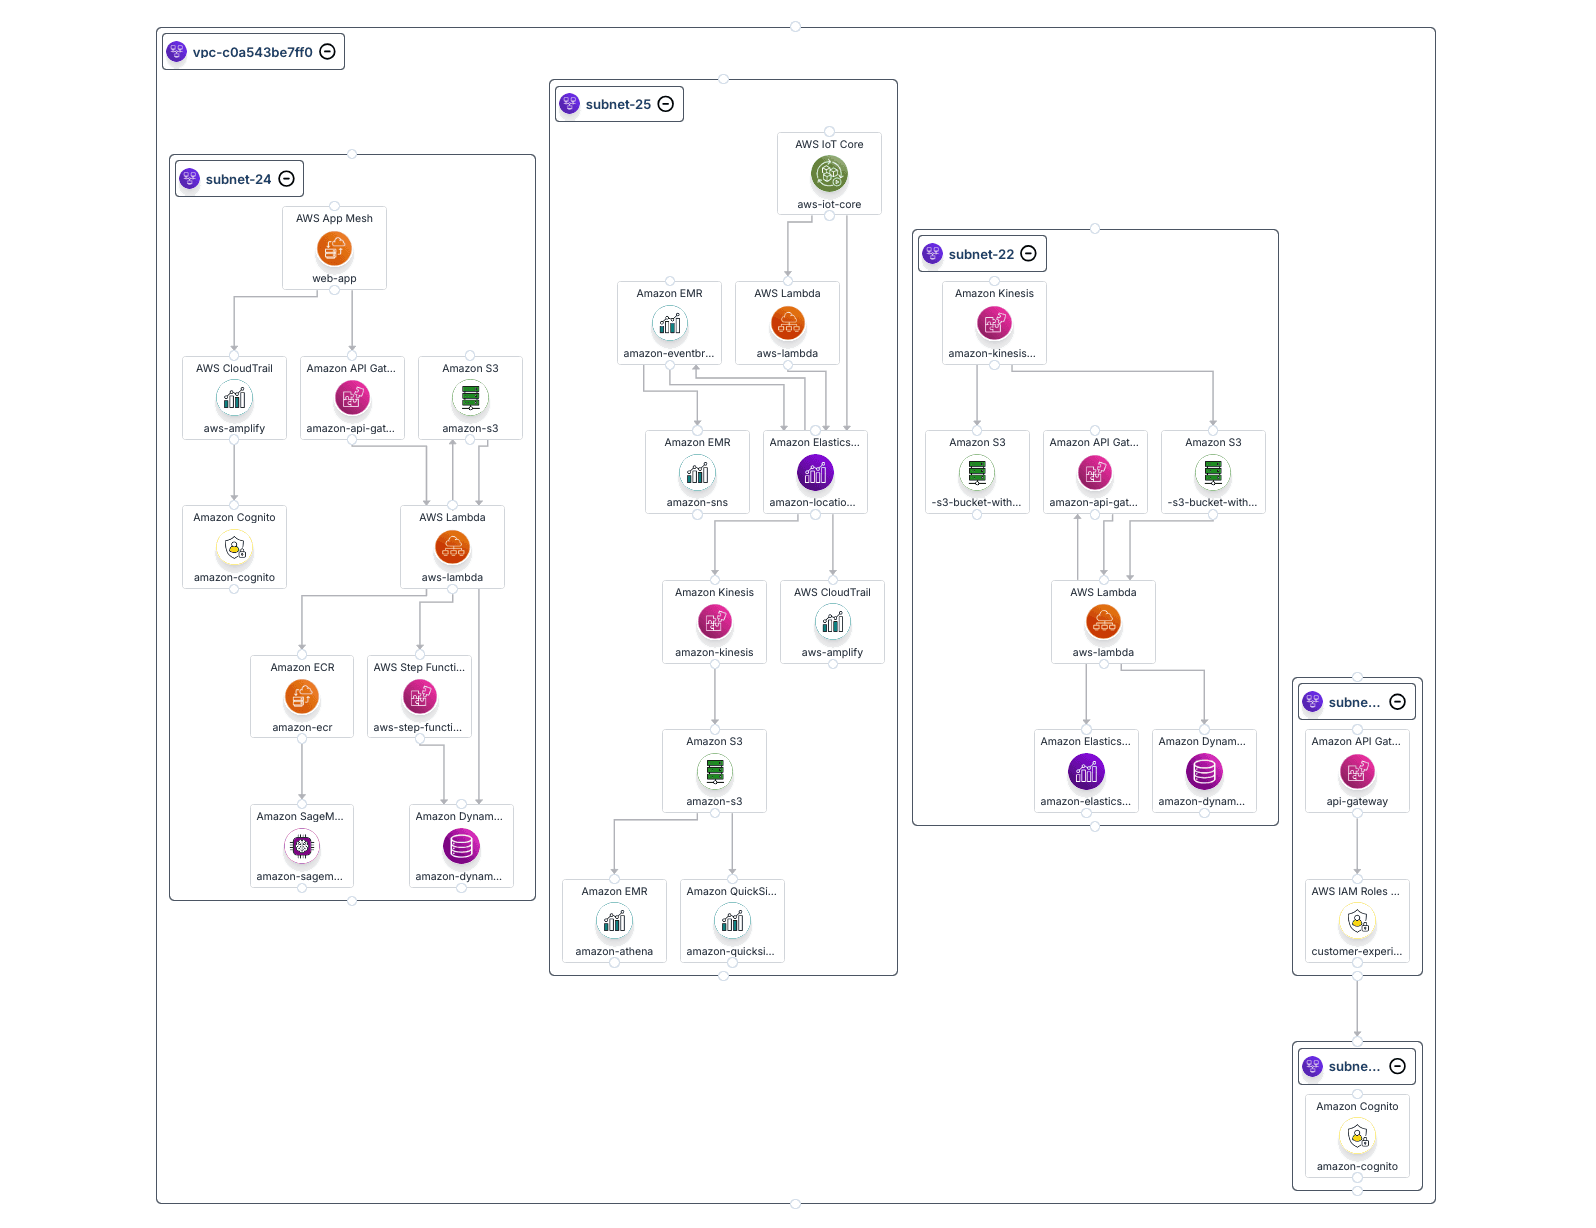
Task: Select the AWS CloudTrail icon in subnet-25
Action: coord(832,622)
